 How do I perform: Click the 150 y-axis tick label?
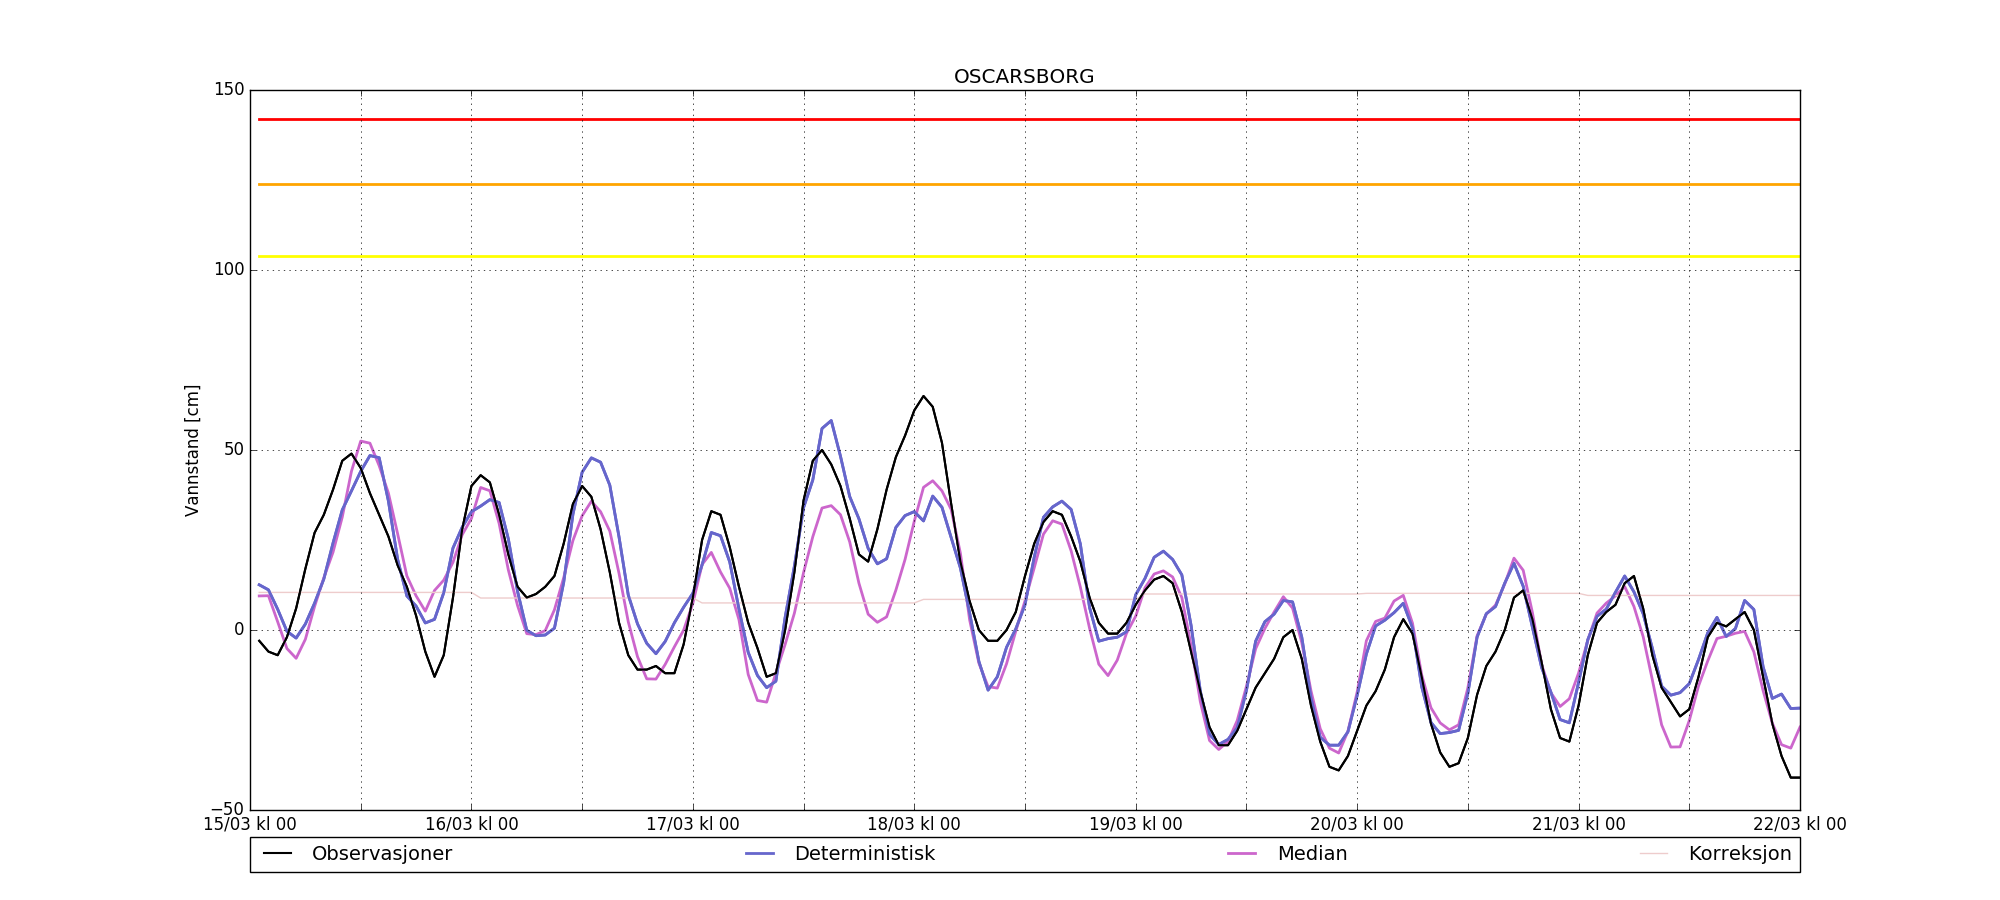point(229,90)
